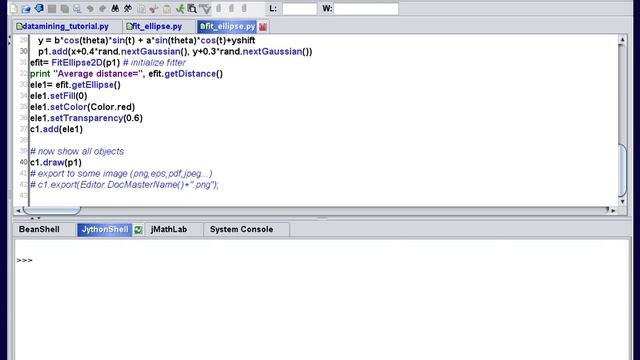Click the blue reload arrow toolbar icon
Viewport: 640px width, 360px height.
coord(39,8)
